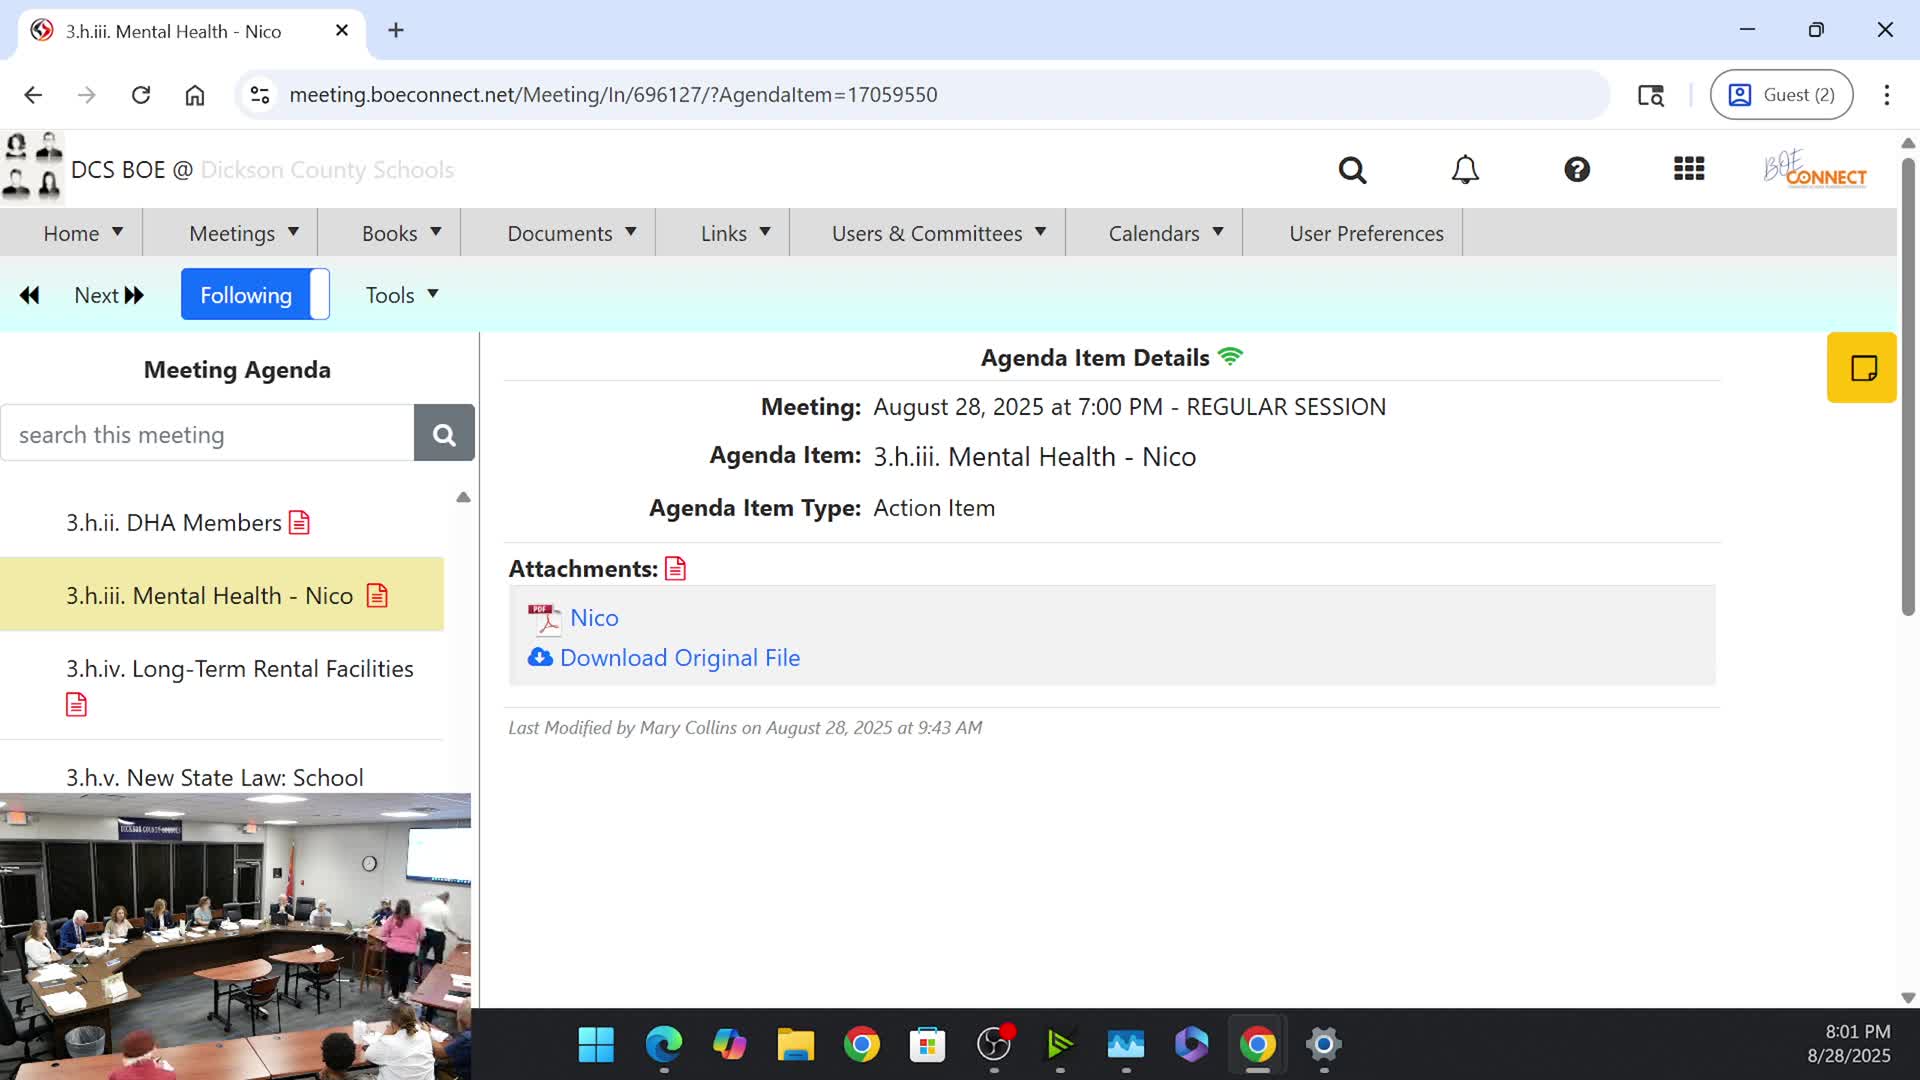Toggle the Following switch

tap(255, 295)
